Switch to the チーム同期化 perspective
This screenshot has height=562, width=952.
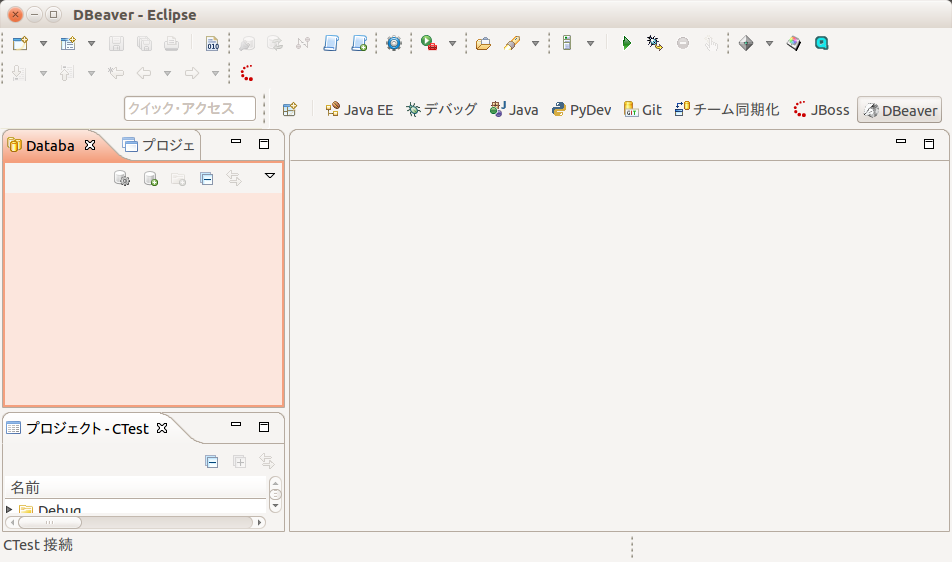pos(727,110)
